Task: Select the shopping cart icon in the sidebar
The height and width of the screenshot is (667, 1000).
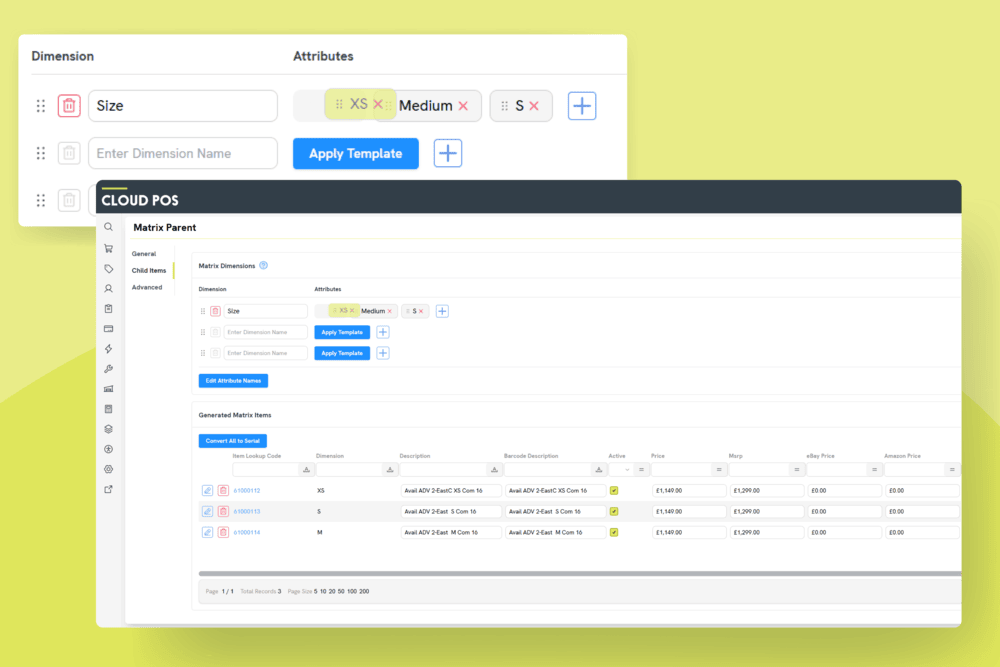Action: 108,248
